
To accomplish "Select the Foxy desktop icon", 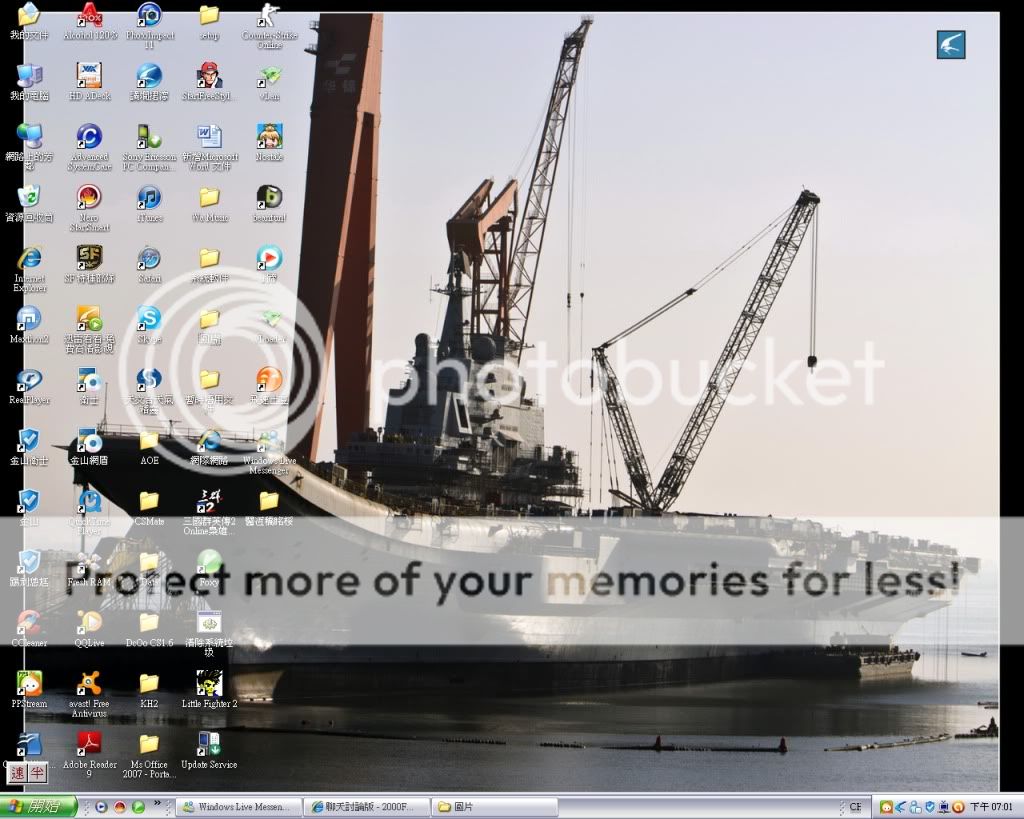I will (209, 563).
